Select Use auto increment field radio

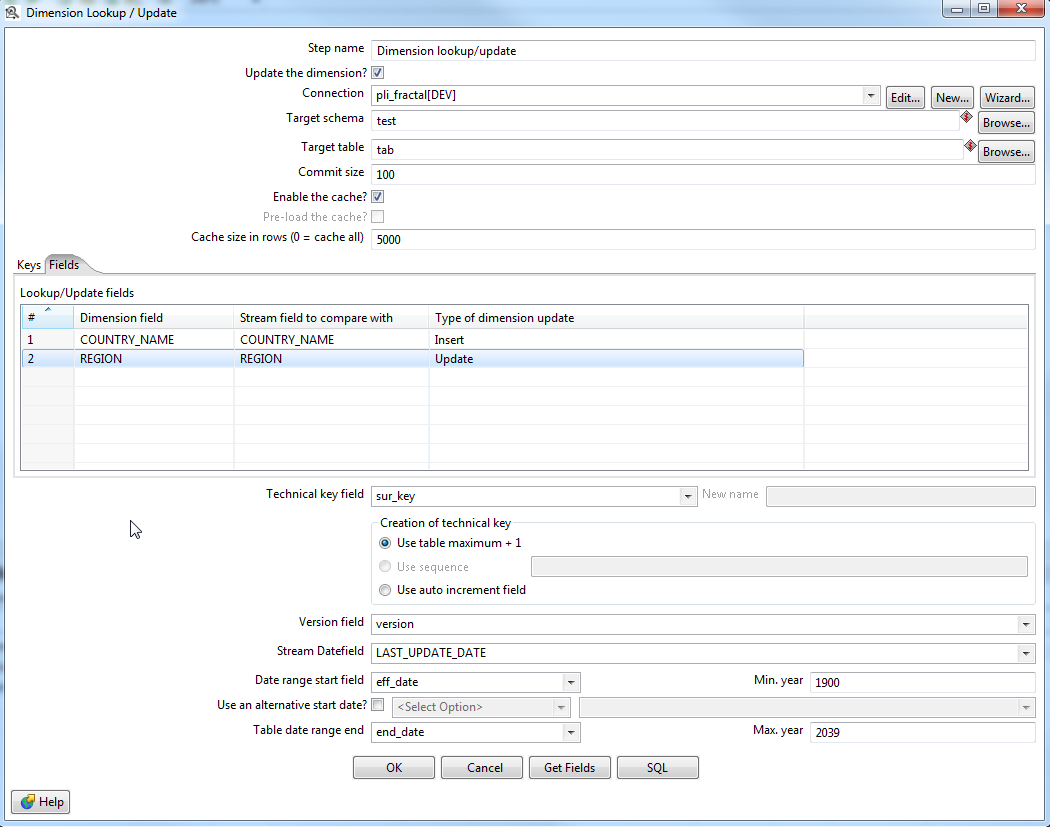385,590
